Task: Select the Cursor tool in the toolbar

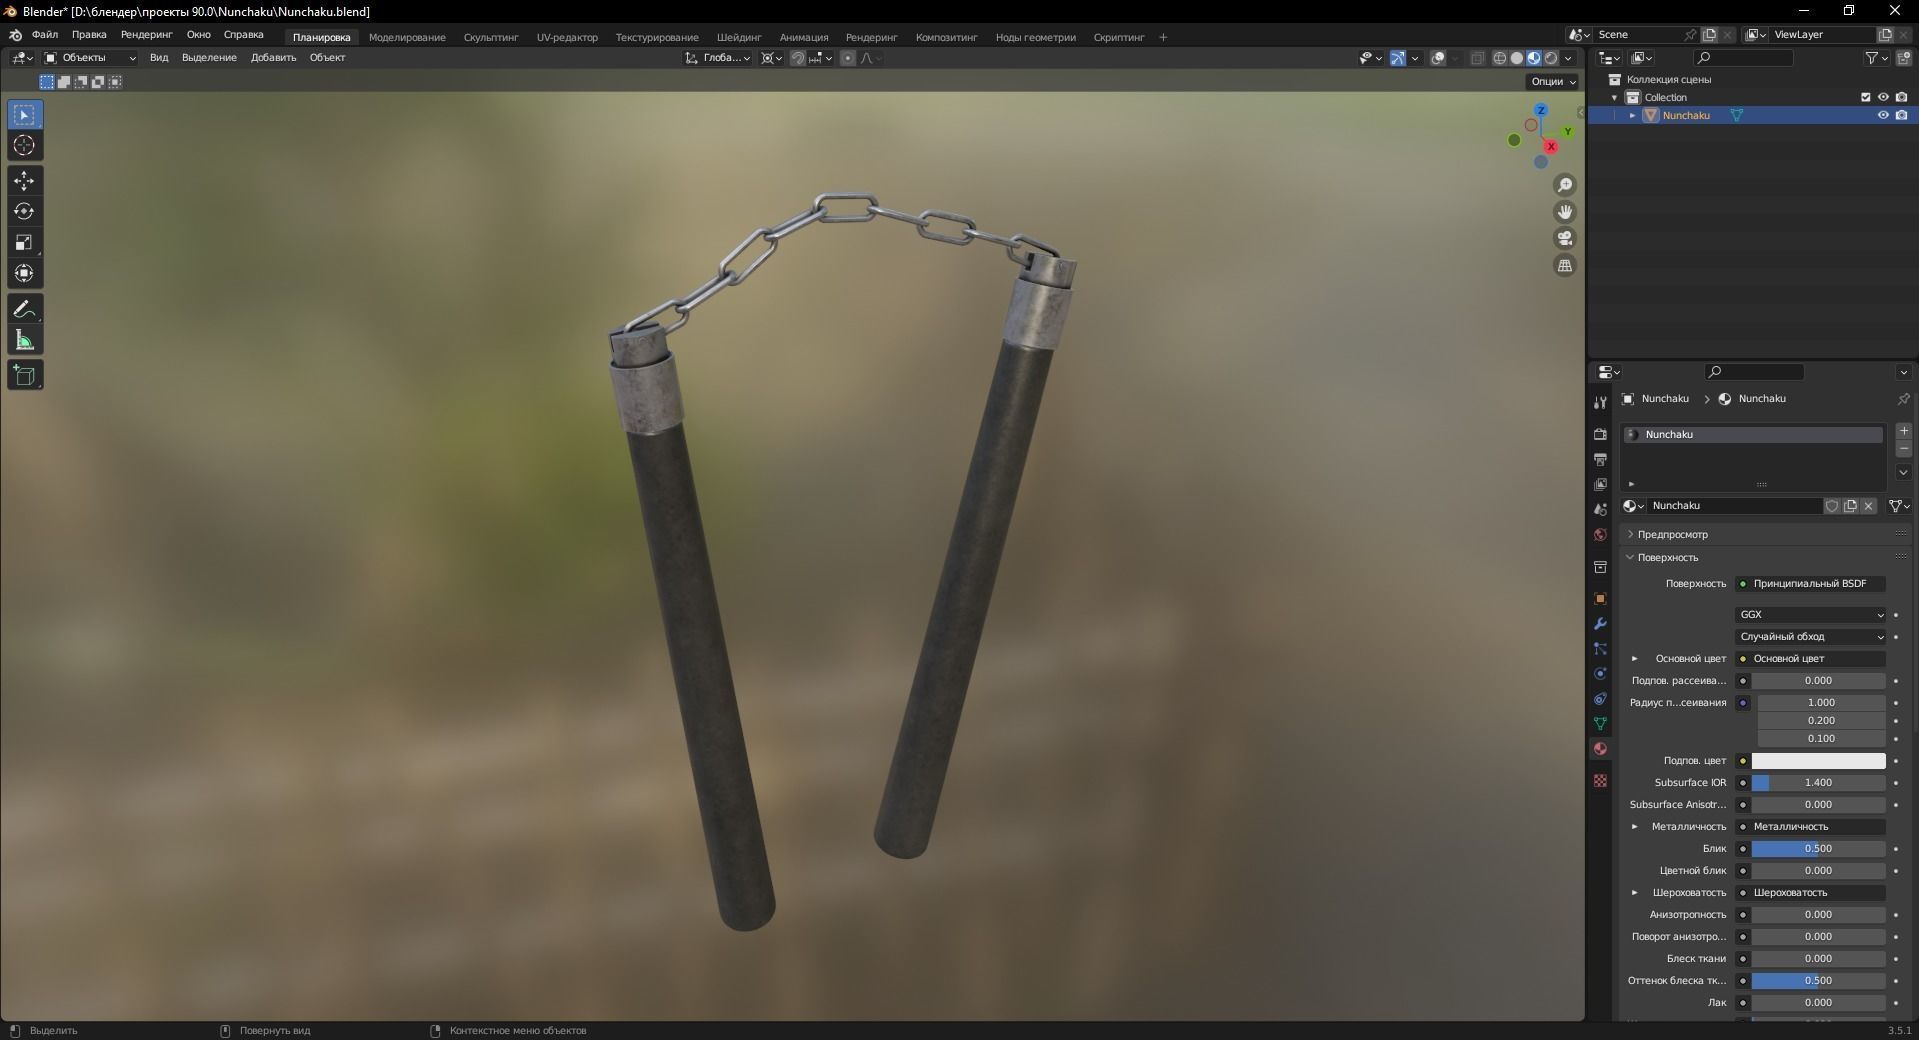Action: [x=24, y=146]
